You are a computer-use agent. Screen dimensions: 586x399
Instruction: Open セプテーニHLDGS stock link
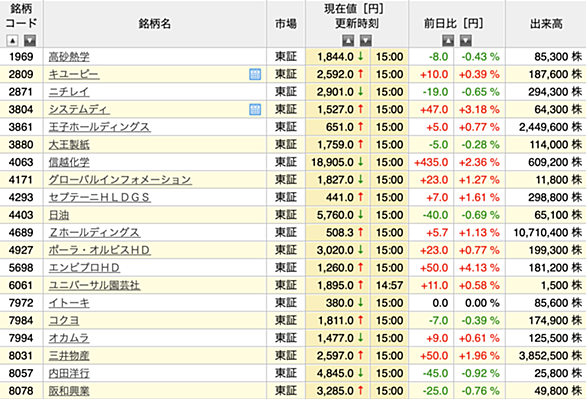99,197
